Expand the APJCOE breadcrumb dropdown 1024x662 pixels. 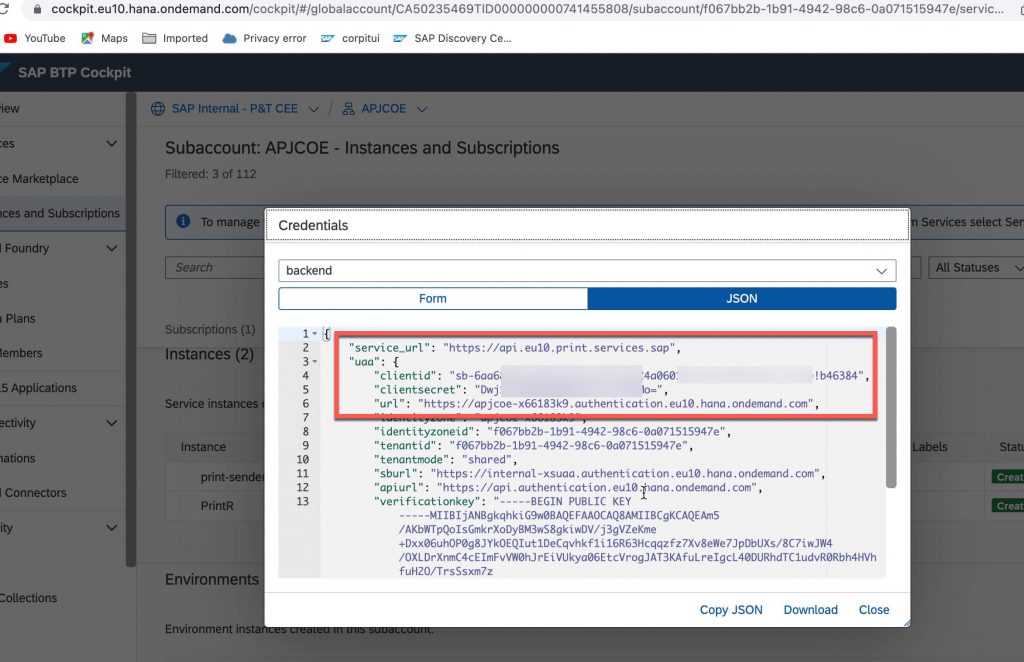(x=422, y=109)
